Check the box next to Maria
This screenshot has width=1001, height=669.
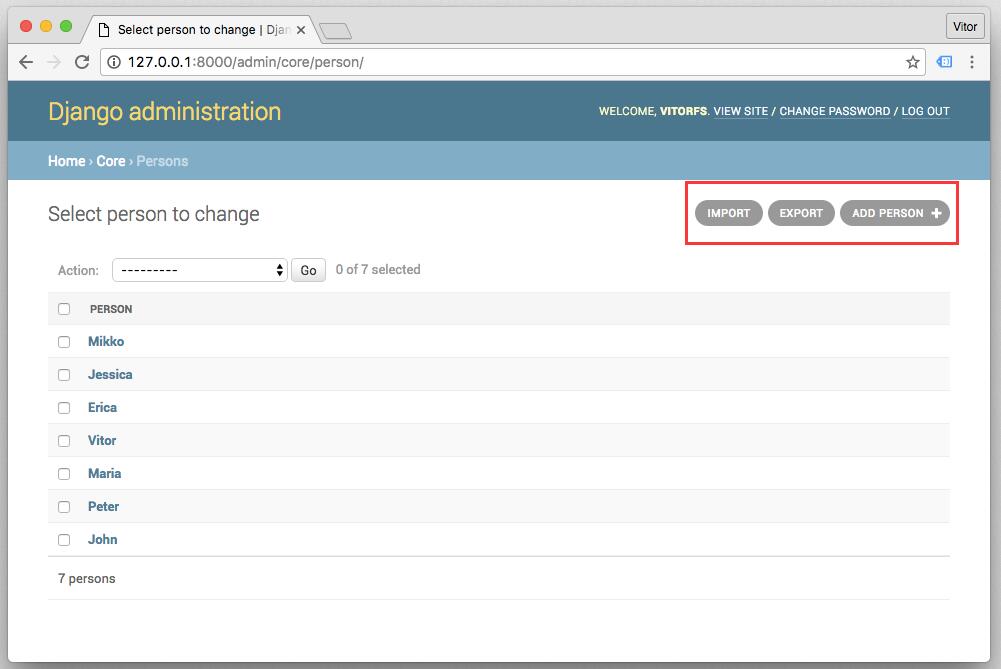(x=64, y=474)
